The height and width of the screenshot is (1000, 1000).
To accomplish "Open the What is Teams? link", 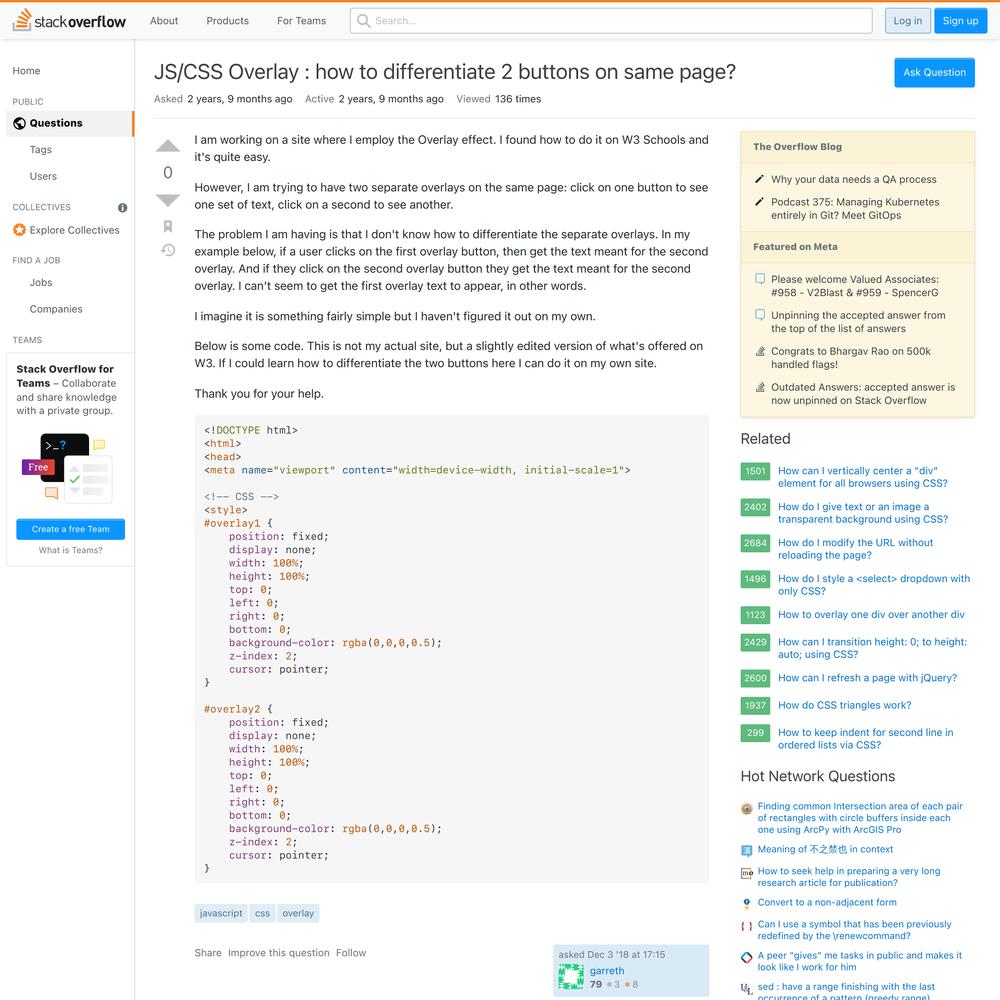I will point(71,550).
